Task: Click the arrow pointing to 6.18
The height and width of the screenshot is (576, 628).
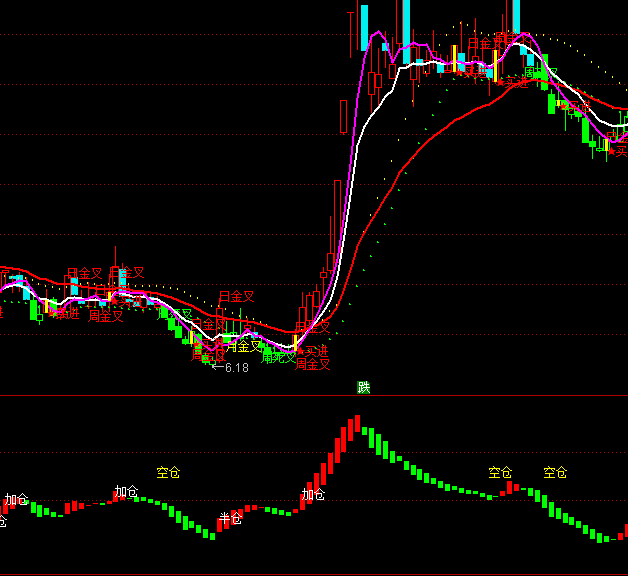Action: point(218,368)
